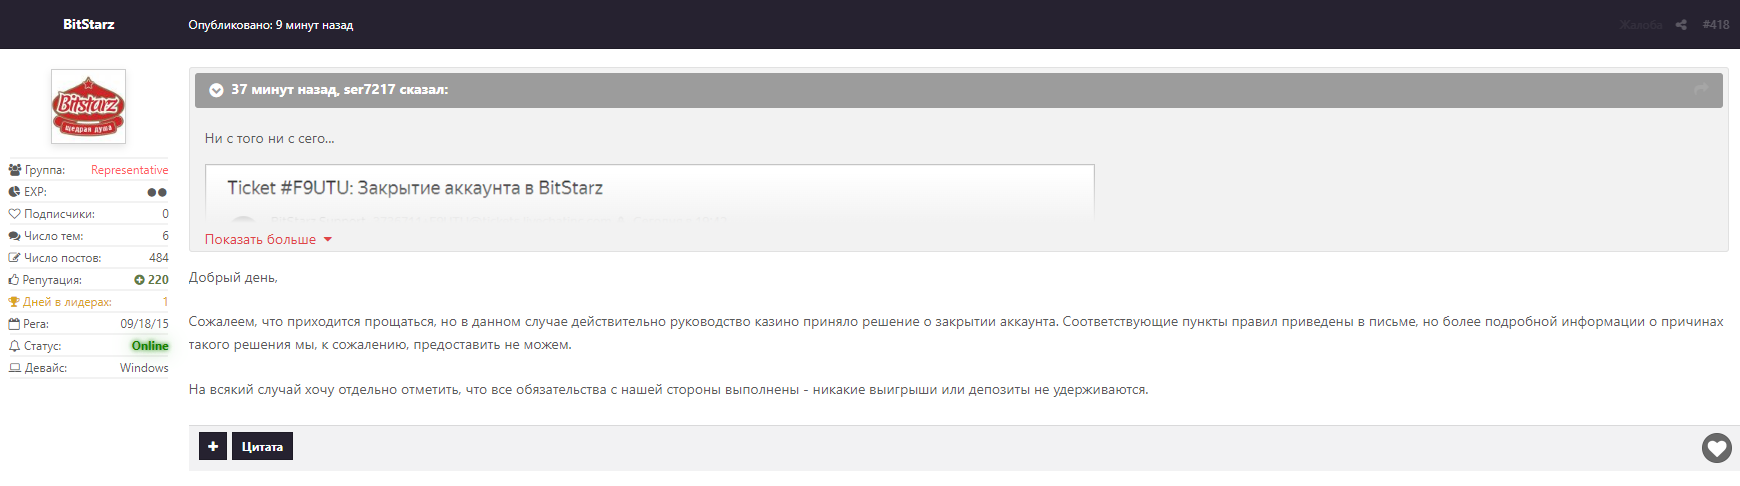
Task: Click greeting text Добрый день
Action: 233,278
